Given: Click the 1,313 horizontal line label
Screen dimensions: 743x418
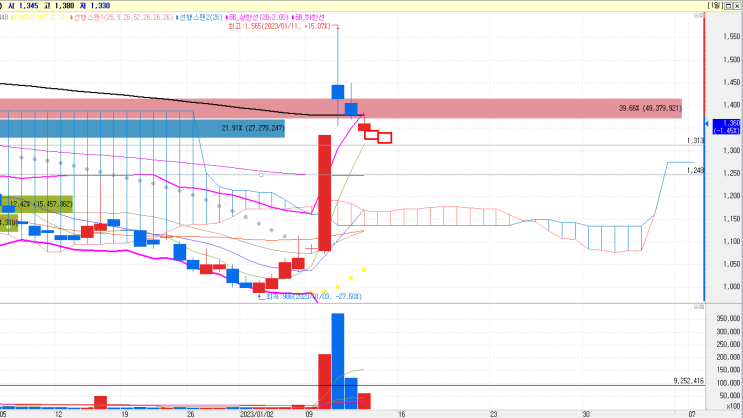Looking at the screenshot, I should [695, 141].
